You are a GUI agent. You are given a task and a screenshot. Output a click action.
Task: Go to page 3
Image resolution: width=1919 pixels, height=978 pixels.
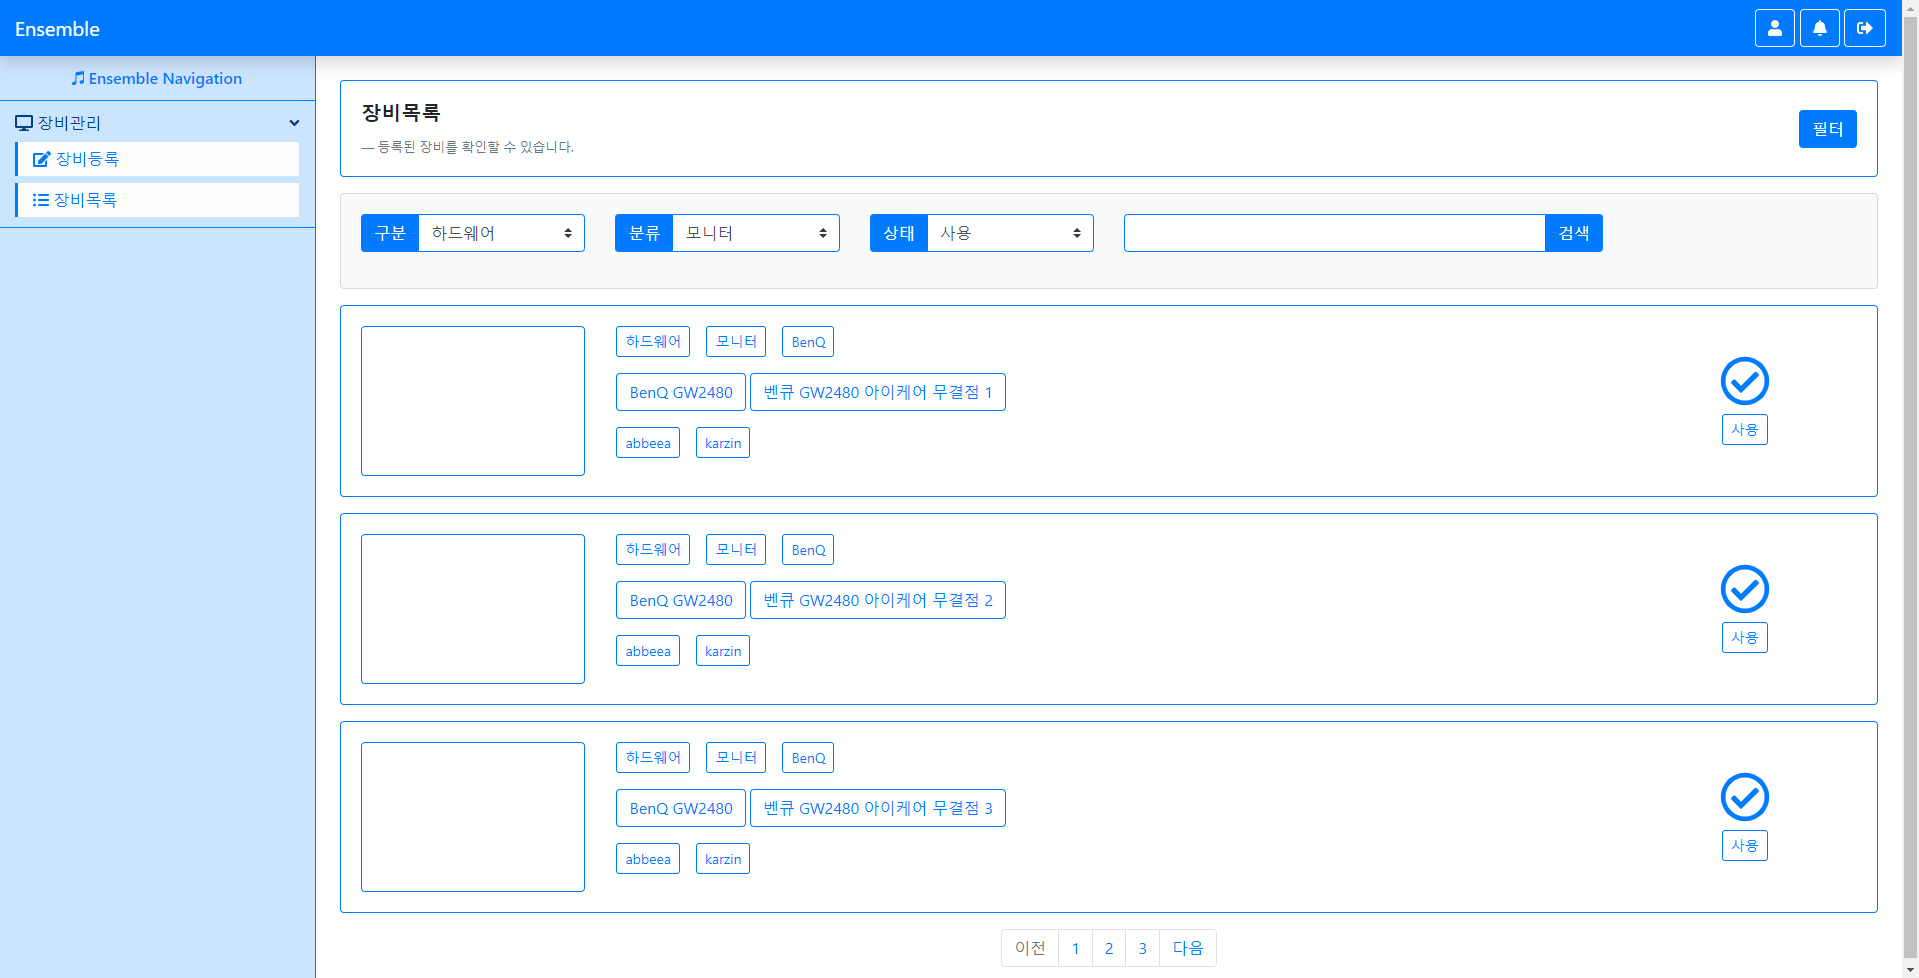(1142, 948)
